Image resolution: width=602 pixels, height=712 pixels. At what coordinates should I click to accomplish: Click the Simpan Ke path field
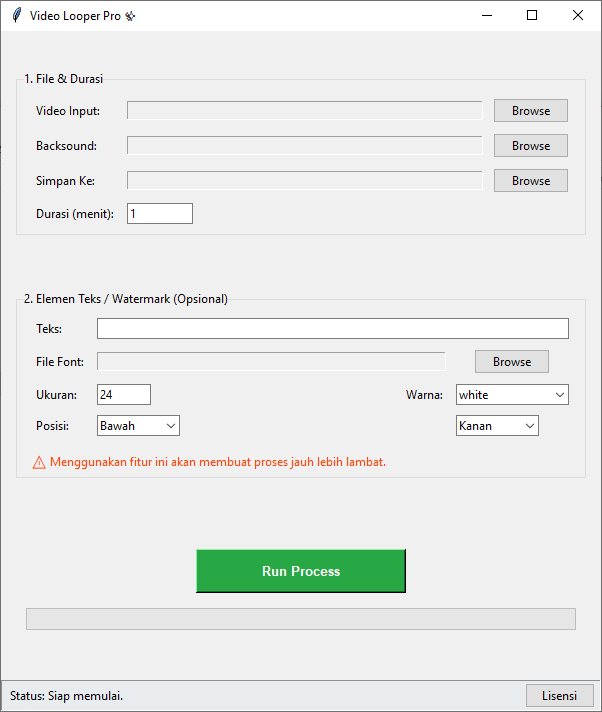pos(304,181)
